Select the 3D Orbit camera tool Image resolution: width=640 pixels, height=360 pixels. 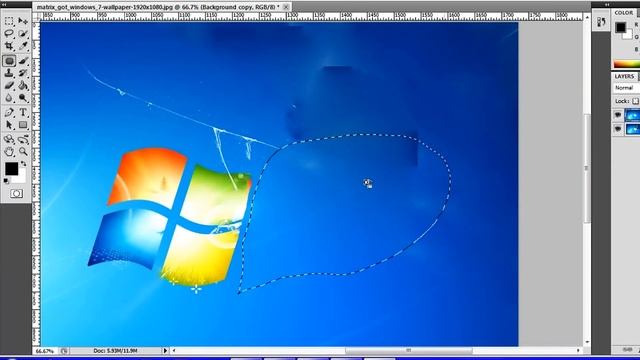(23, 140)
